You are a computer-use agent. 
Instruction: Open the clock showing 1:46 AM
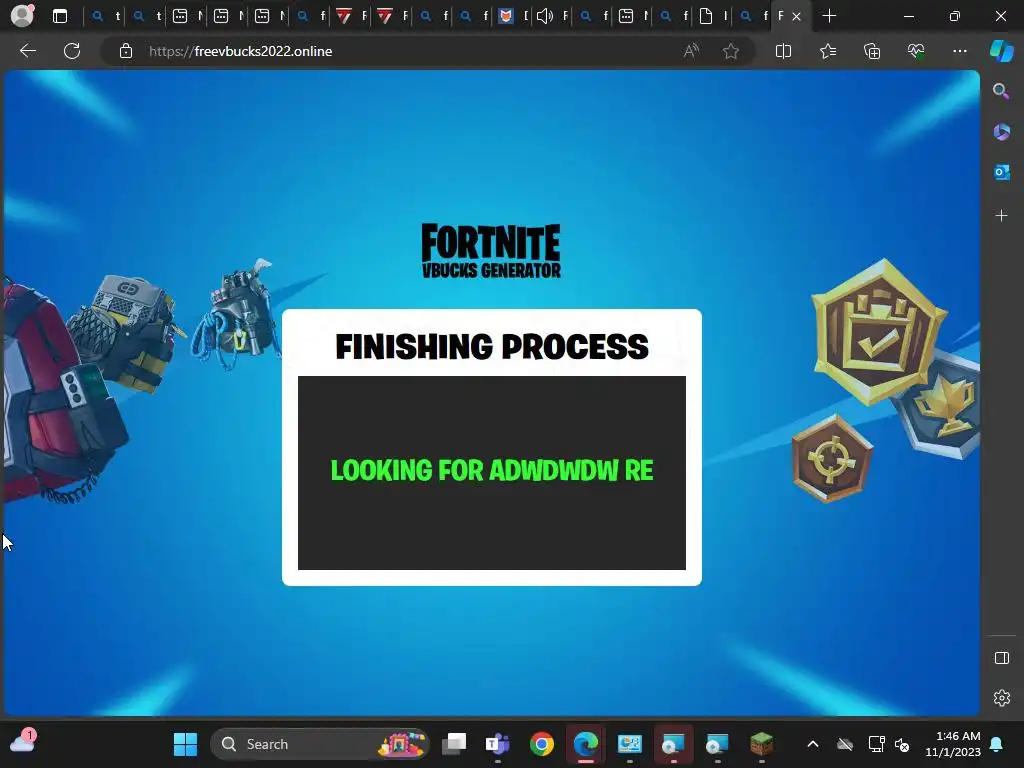(x=953, y=744)
